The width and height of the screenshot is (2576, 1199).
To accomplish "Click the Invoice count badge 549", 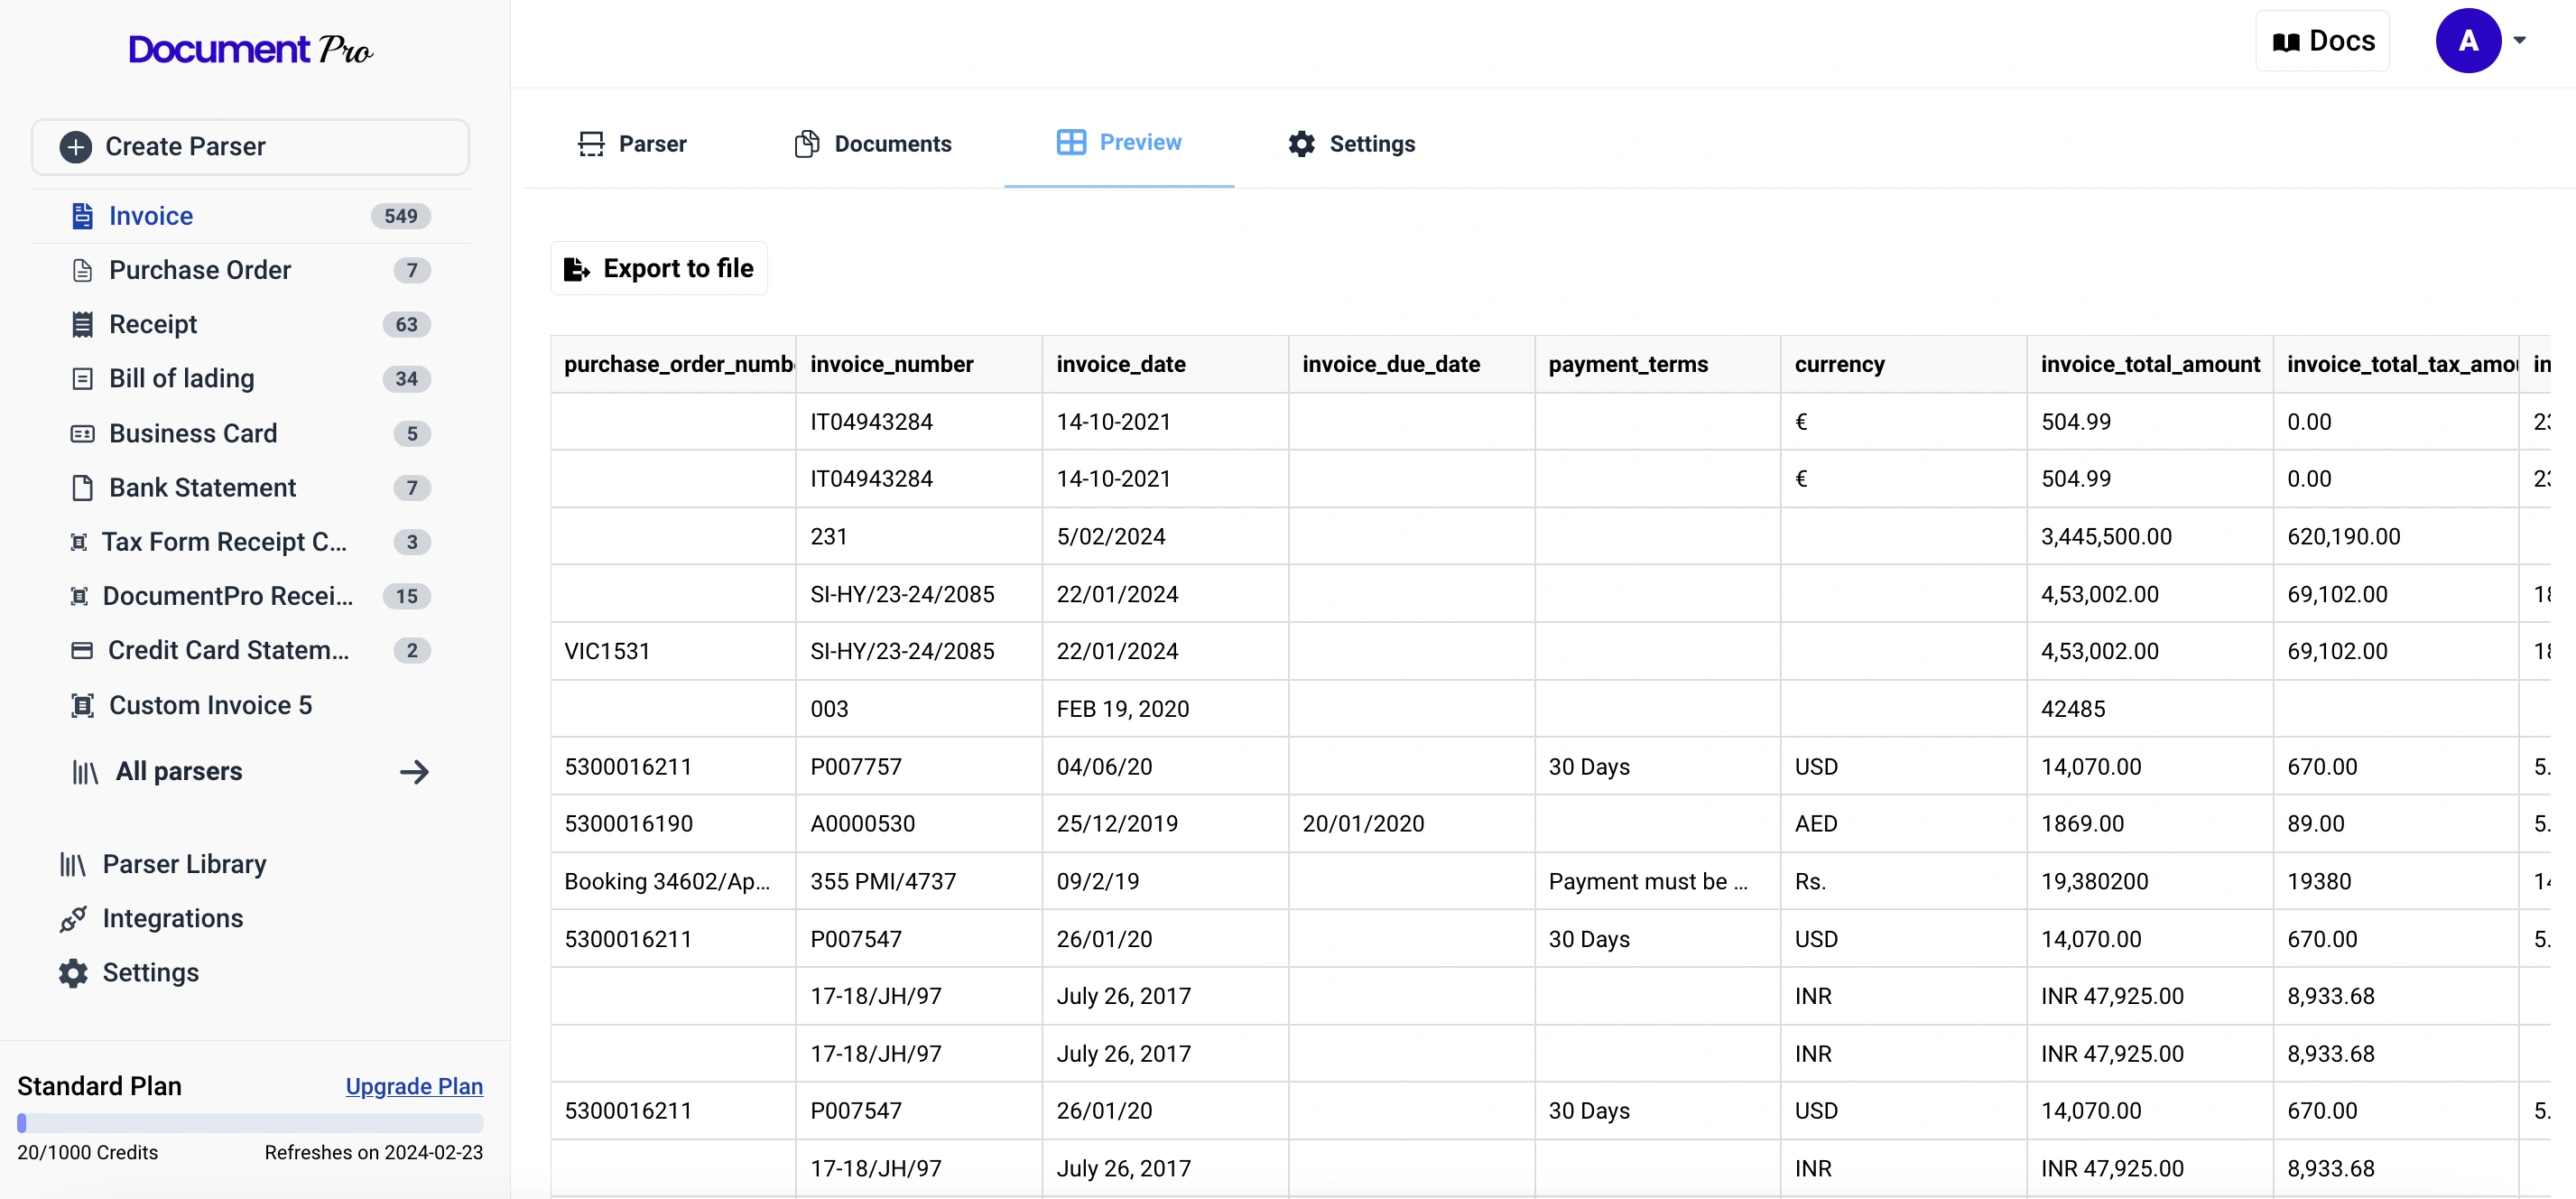I will pyautogui.click(x=401, y=216).
